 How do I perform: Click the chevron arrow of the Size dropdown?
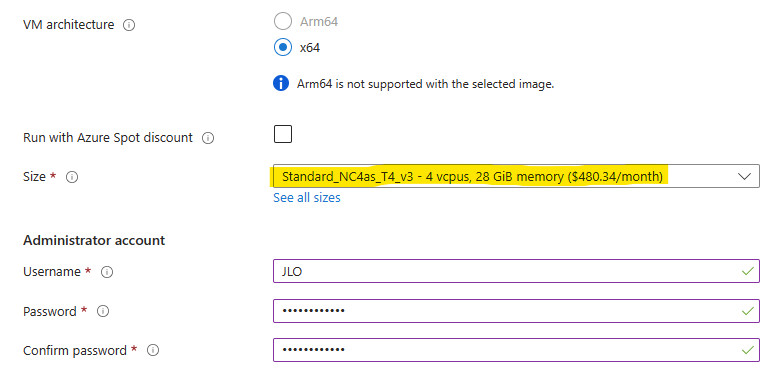[744, 176]
